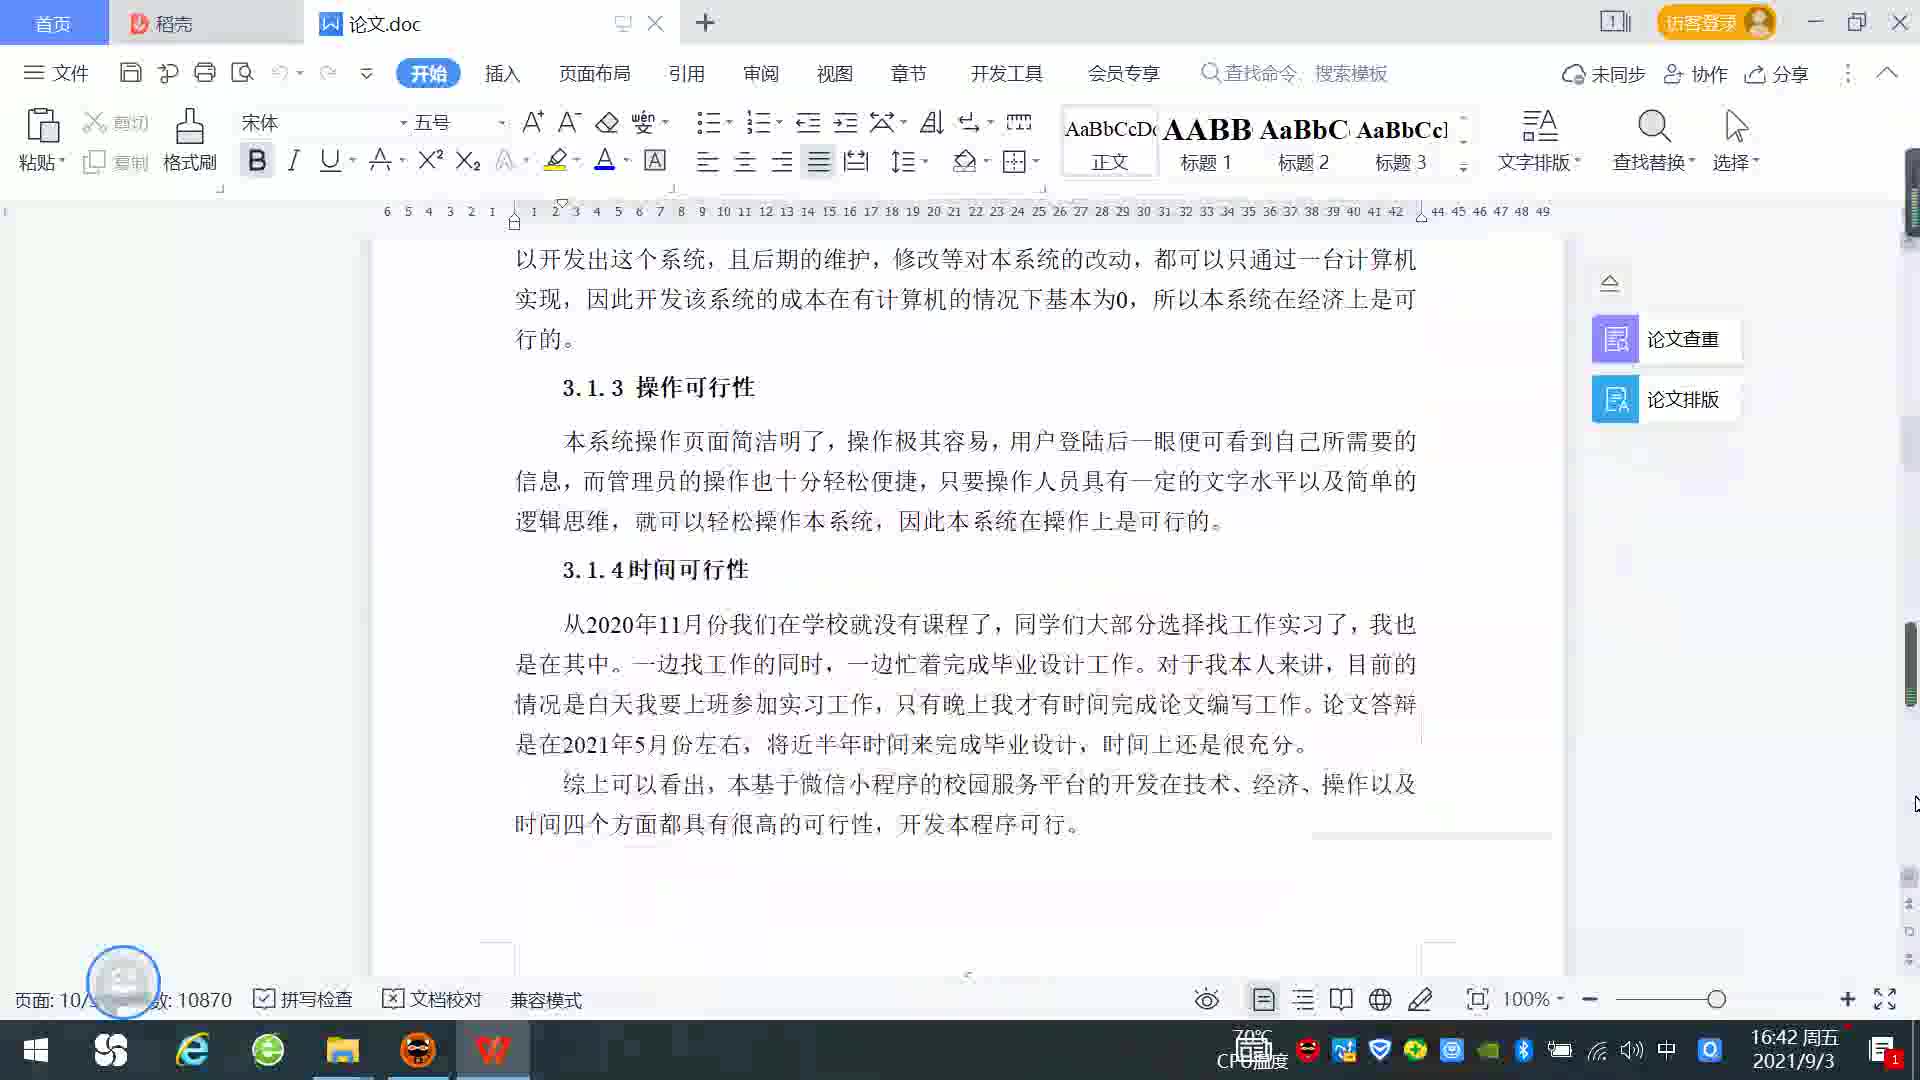1920x1080 pixels.
Task: Open the 插入 ribbon tab
Action: pyautogui.click(x=502, y=73)
